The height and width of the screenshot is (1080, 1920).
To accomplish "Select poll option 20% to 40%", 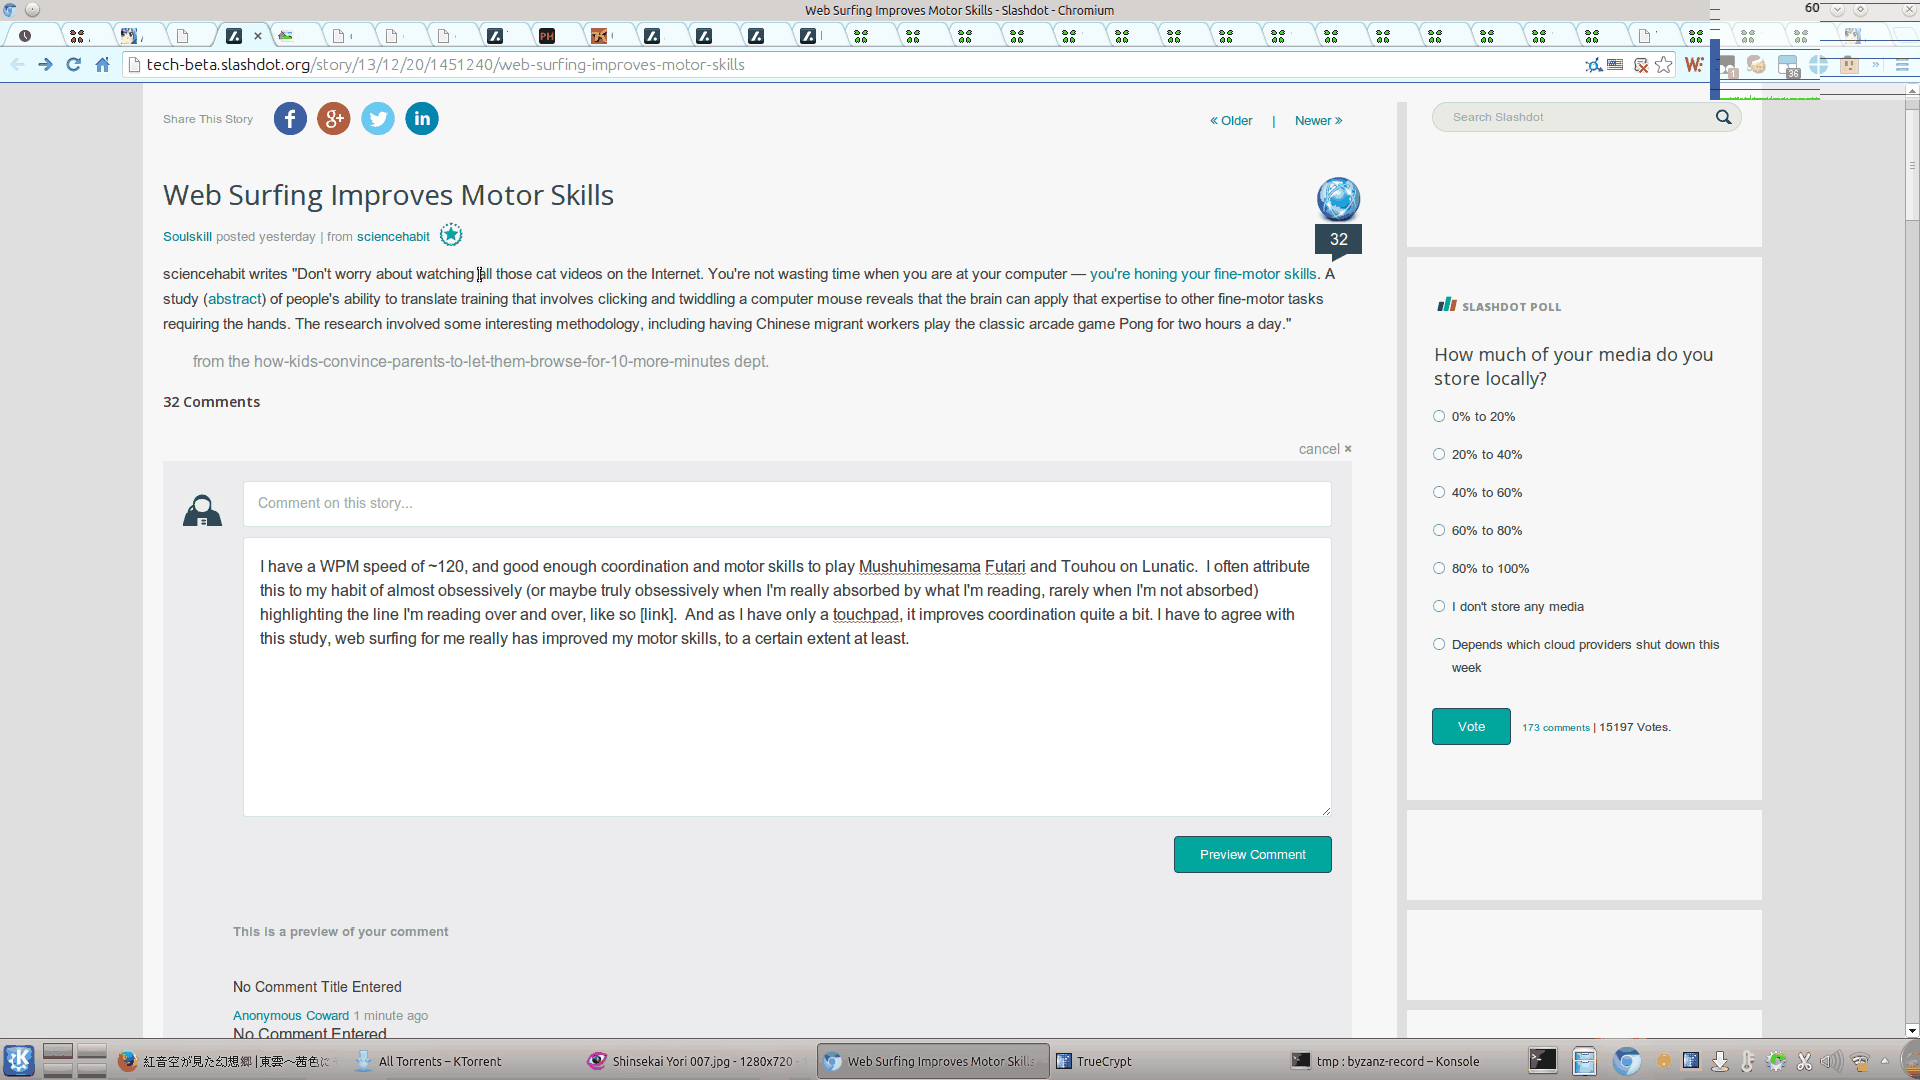I will click(1438, 454).
